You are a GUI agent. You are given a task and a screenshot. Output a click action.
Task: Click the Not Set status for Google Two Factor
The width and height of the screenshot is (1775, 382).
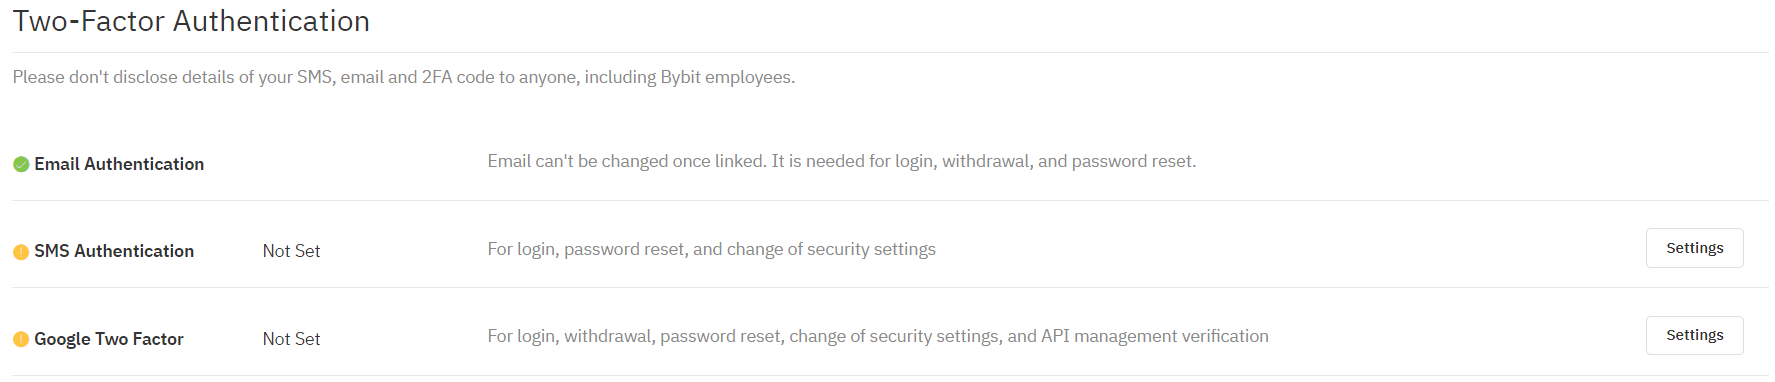291,339
